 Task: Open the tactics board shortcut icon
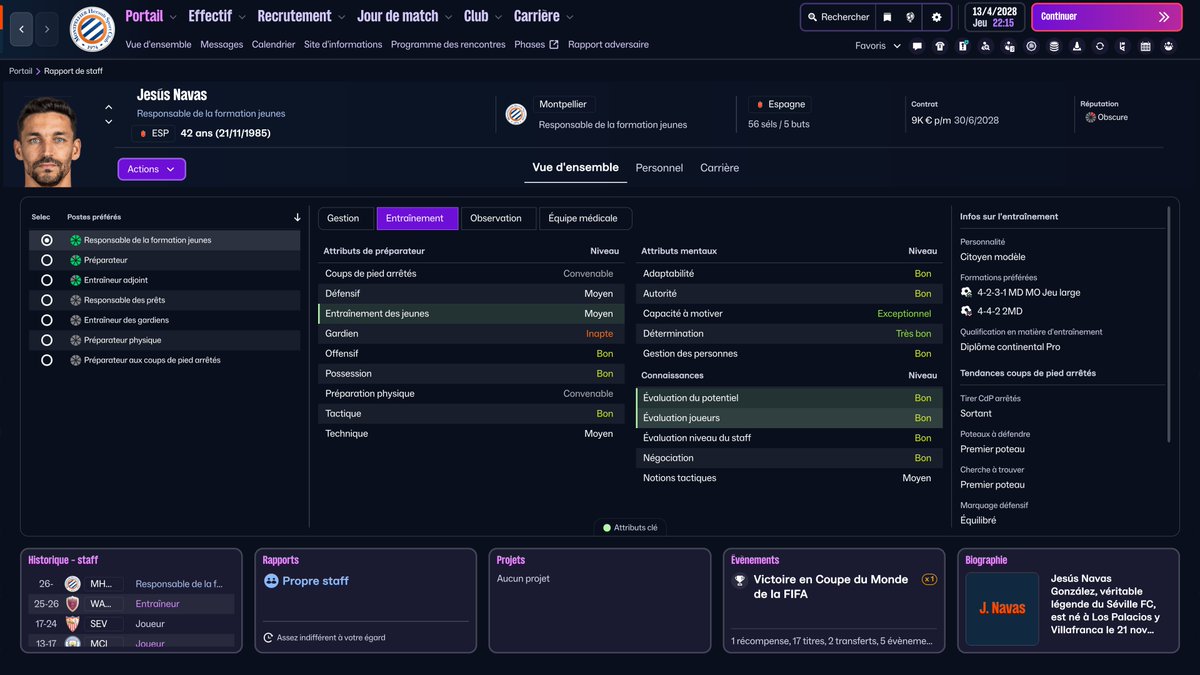point(963,46)
